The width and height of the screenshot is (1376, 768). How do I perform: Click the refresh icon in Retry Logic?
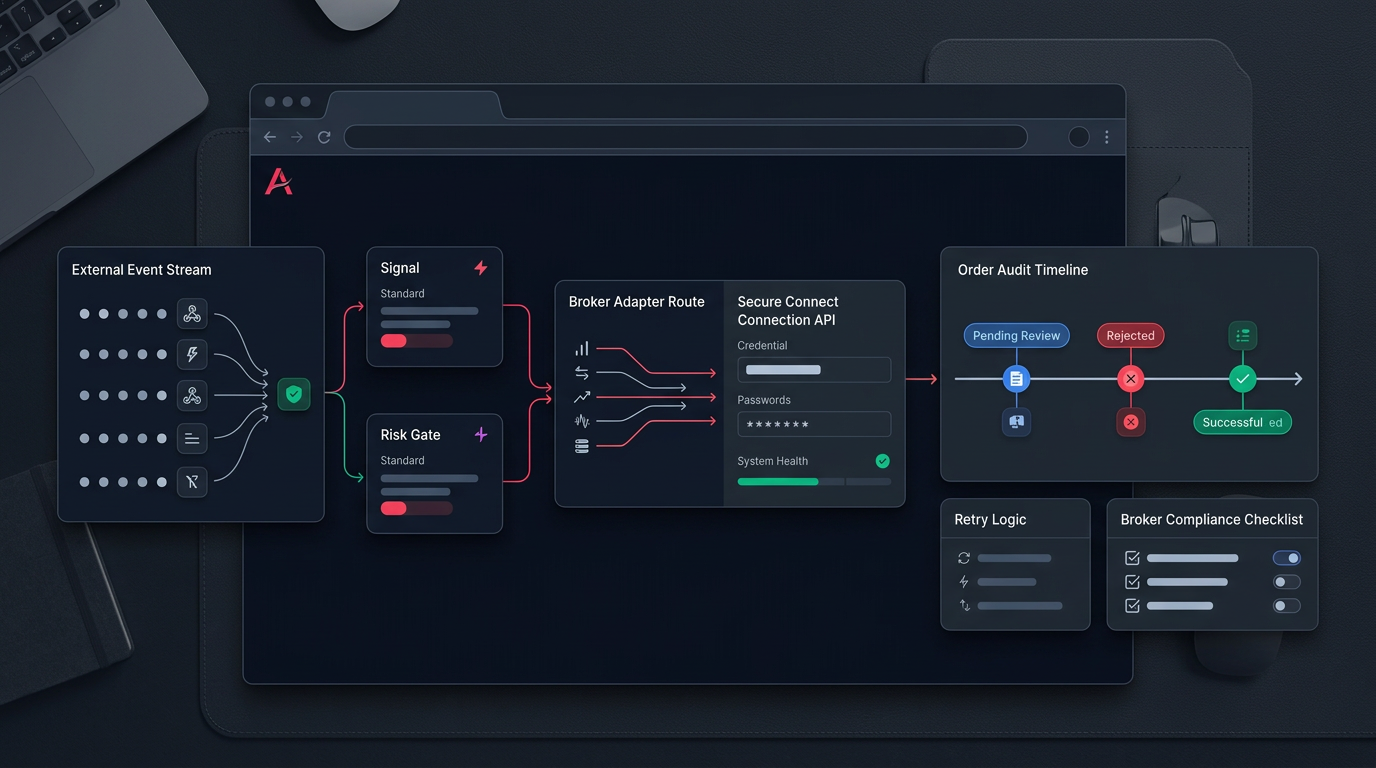[964, 558]
